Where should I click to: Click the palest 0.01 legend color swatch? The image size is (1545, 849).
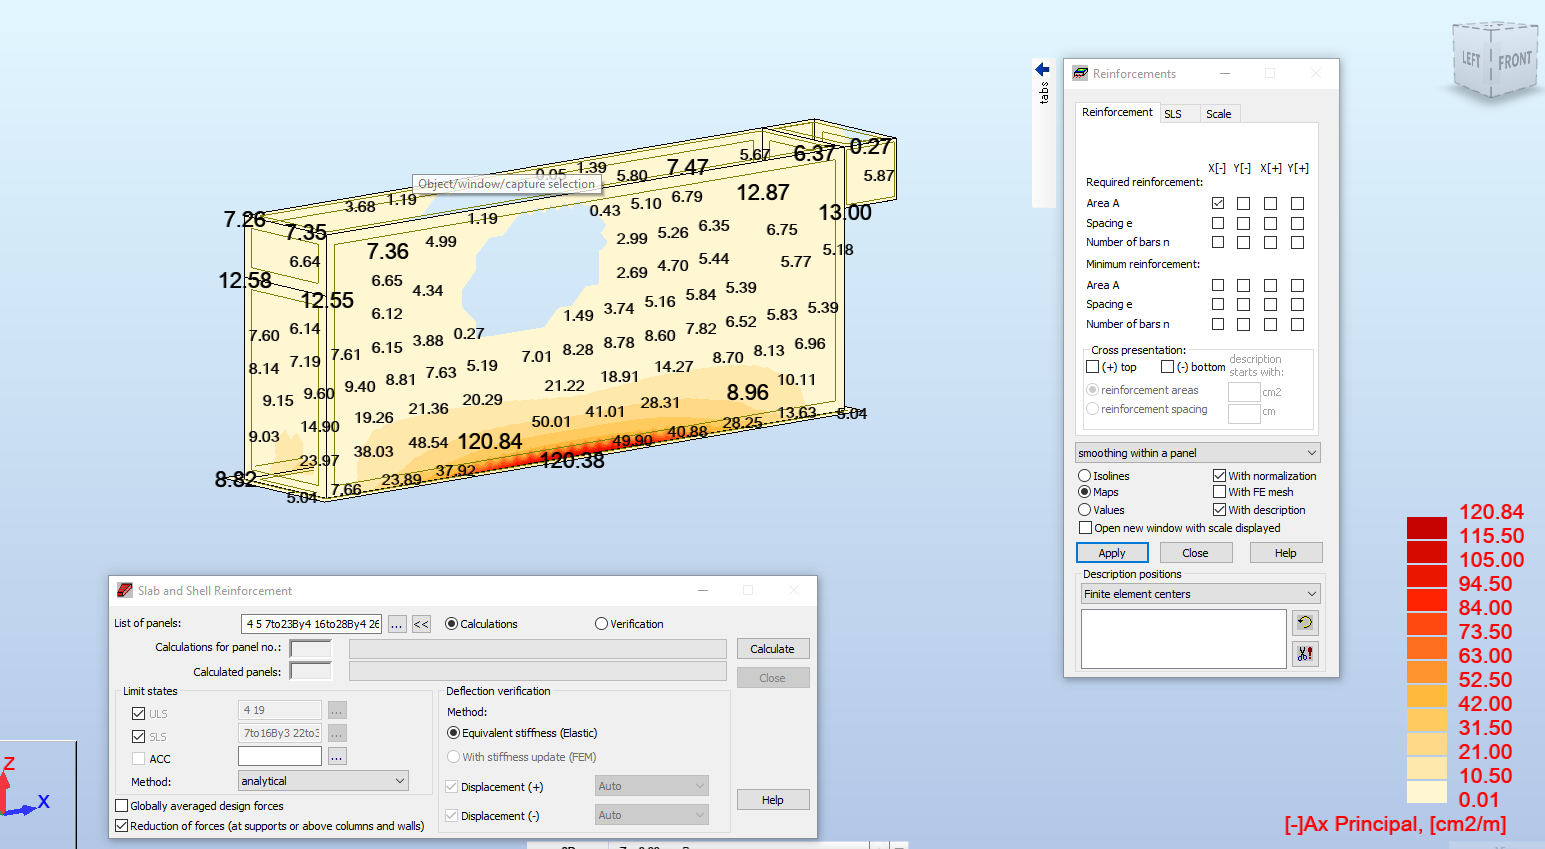pos(1427,792)
